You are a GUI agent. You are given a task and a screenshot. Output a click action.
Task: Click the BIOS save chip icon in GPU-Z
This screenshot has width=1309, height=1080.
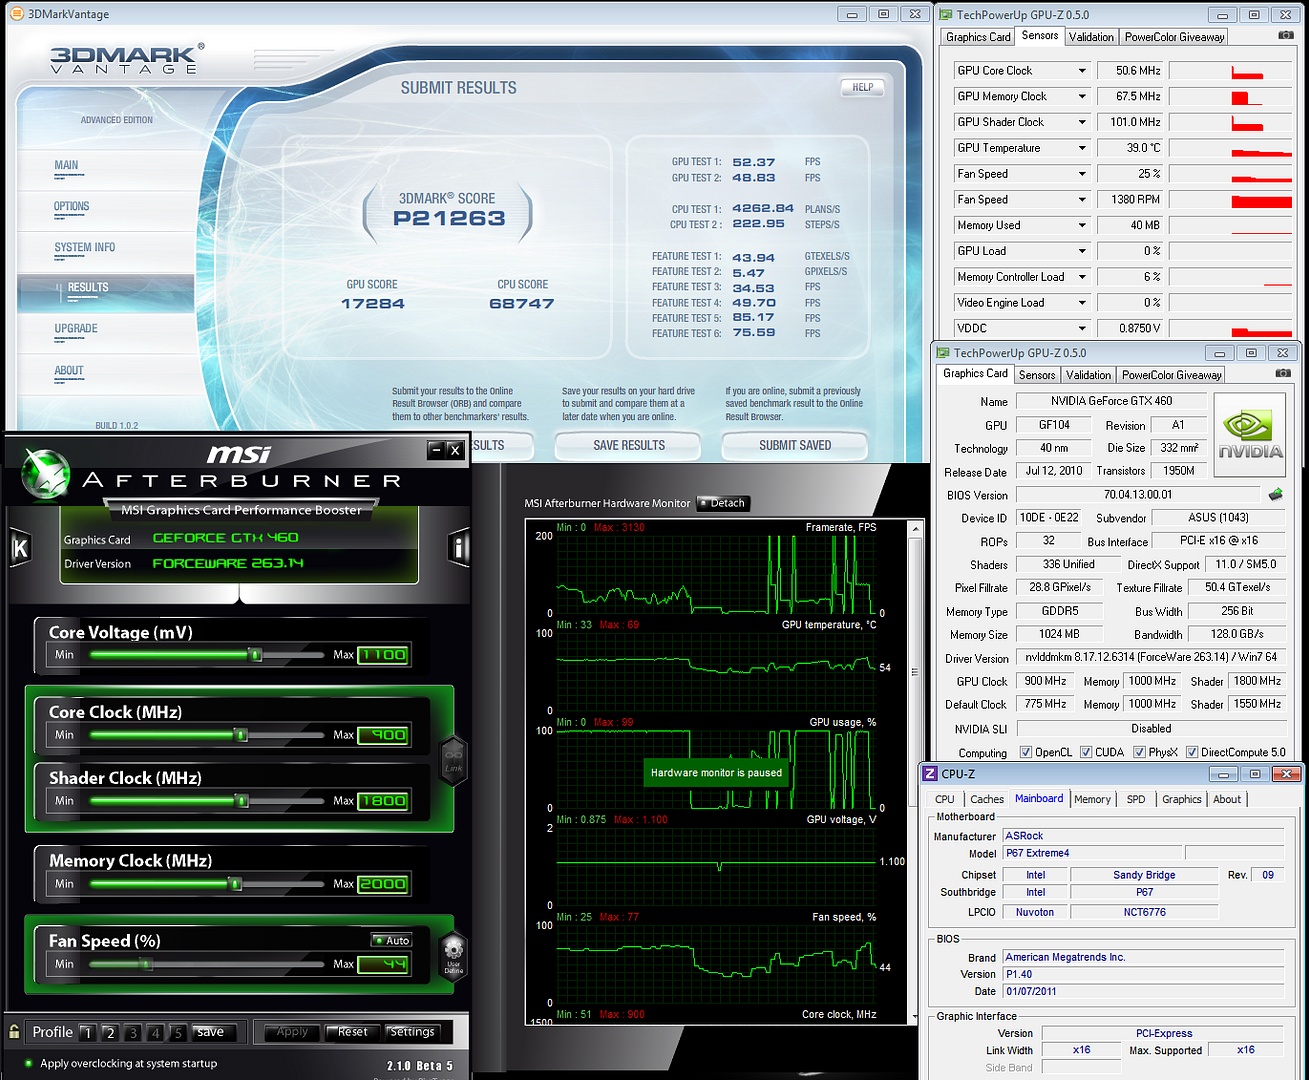(1275, 494)
